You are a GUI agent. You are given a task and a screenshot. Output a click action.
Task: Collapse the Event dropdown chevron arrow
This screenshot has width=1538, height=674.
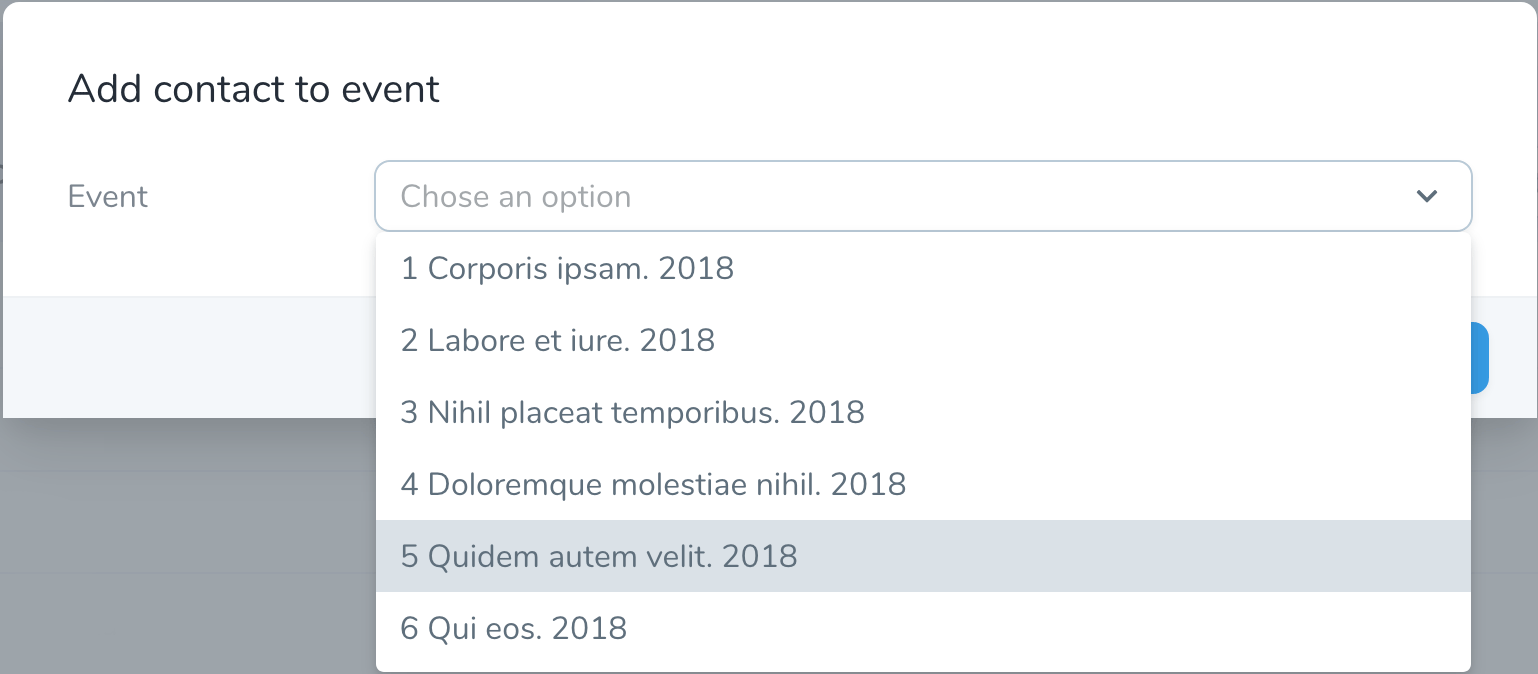(1427, 196)
